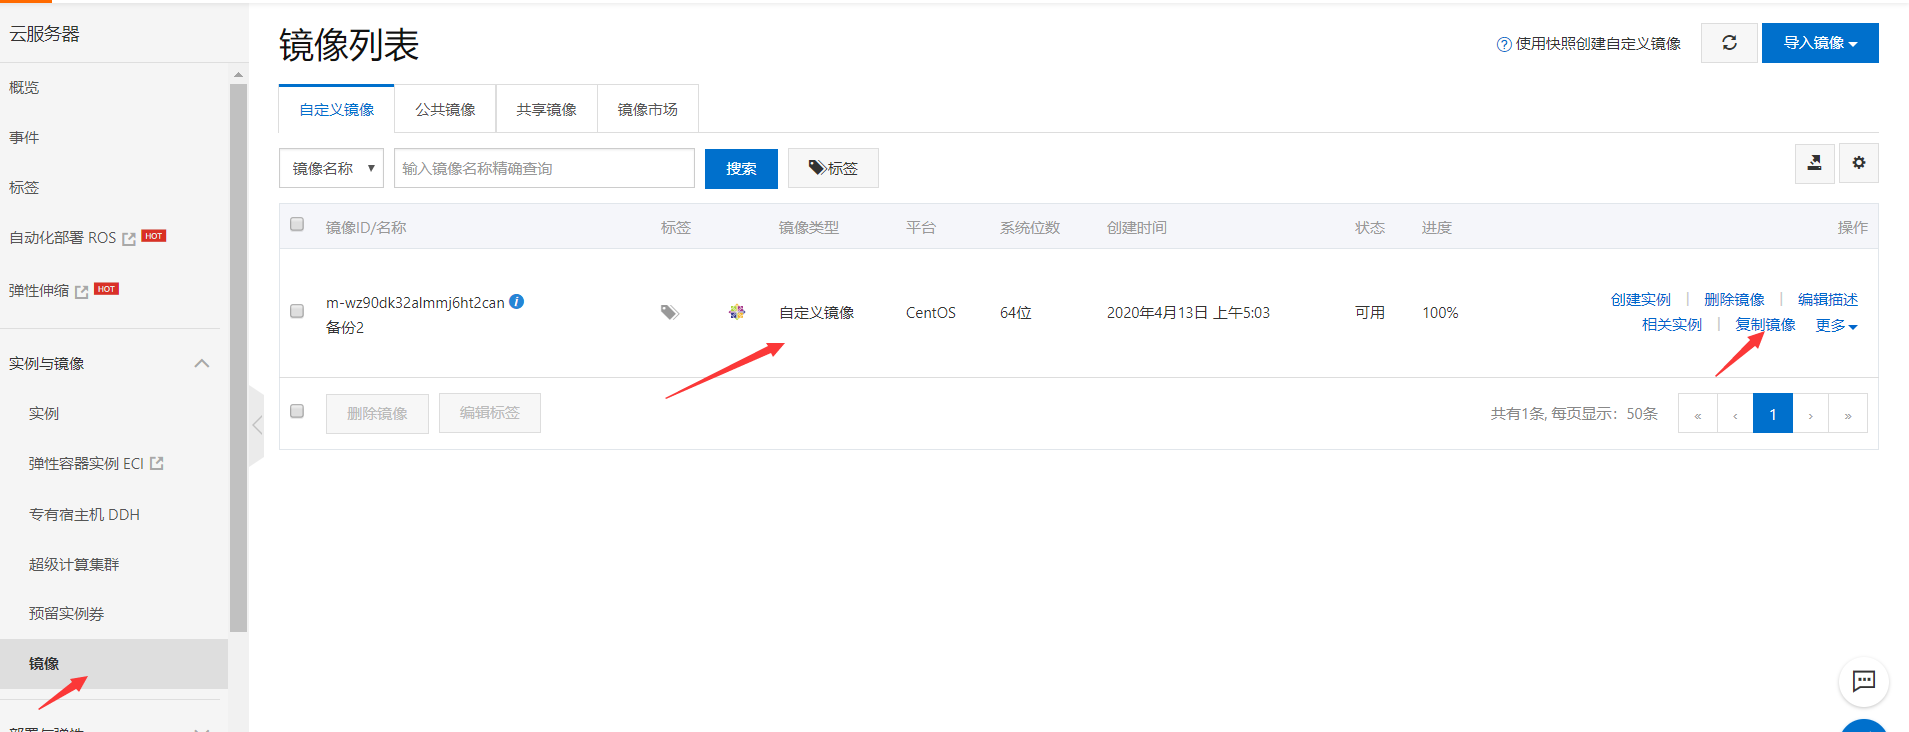Viewport: 1909px width, 732px height.
Task: Click info icon next to image ID
Action: [517, 301]
